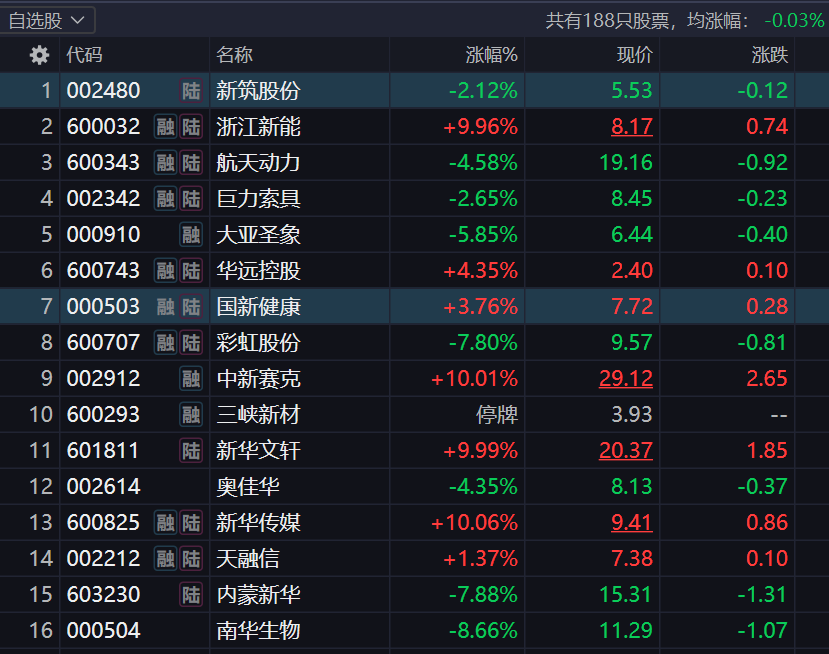Sort by the 代码 column header
The height and width of the screenshot is (654, 829).
pos(85,55)
